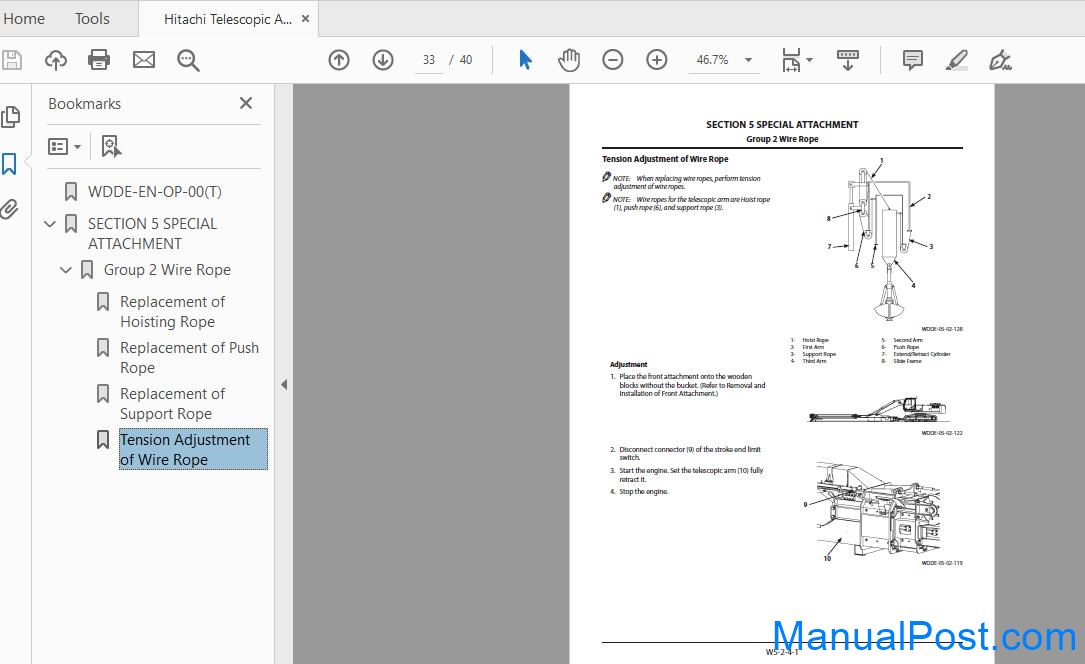Send file by email icon
This screenshot has height=664, width=1085.
click(144, 60)
